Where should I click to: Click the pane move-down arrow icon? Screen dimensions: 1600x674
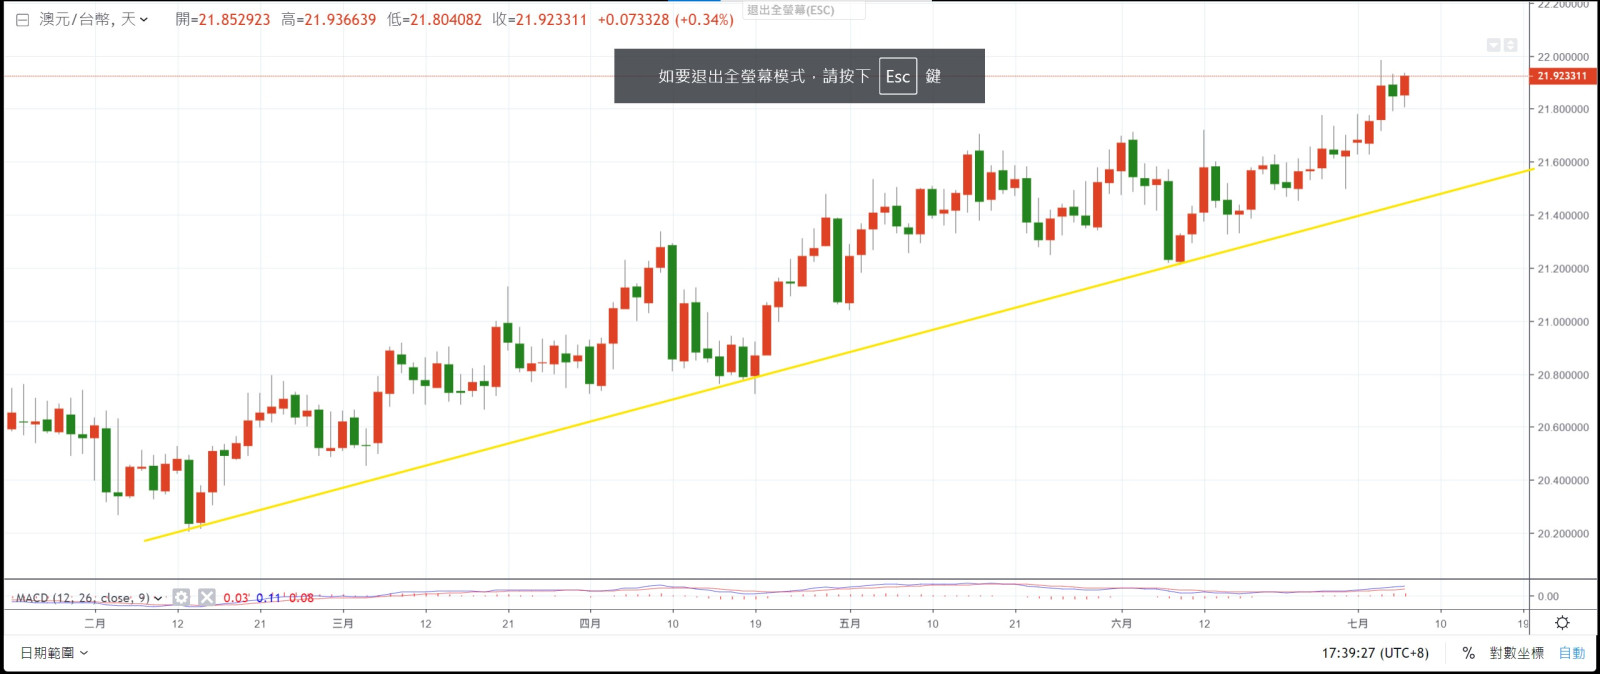(x=1493, y=45)
